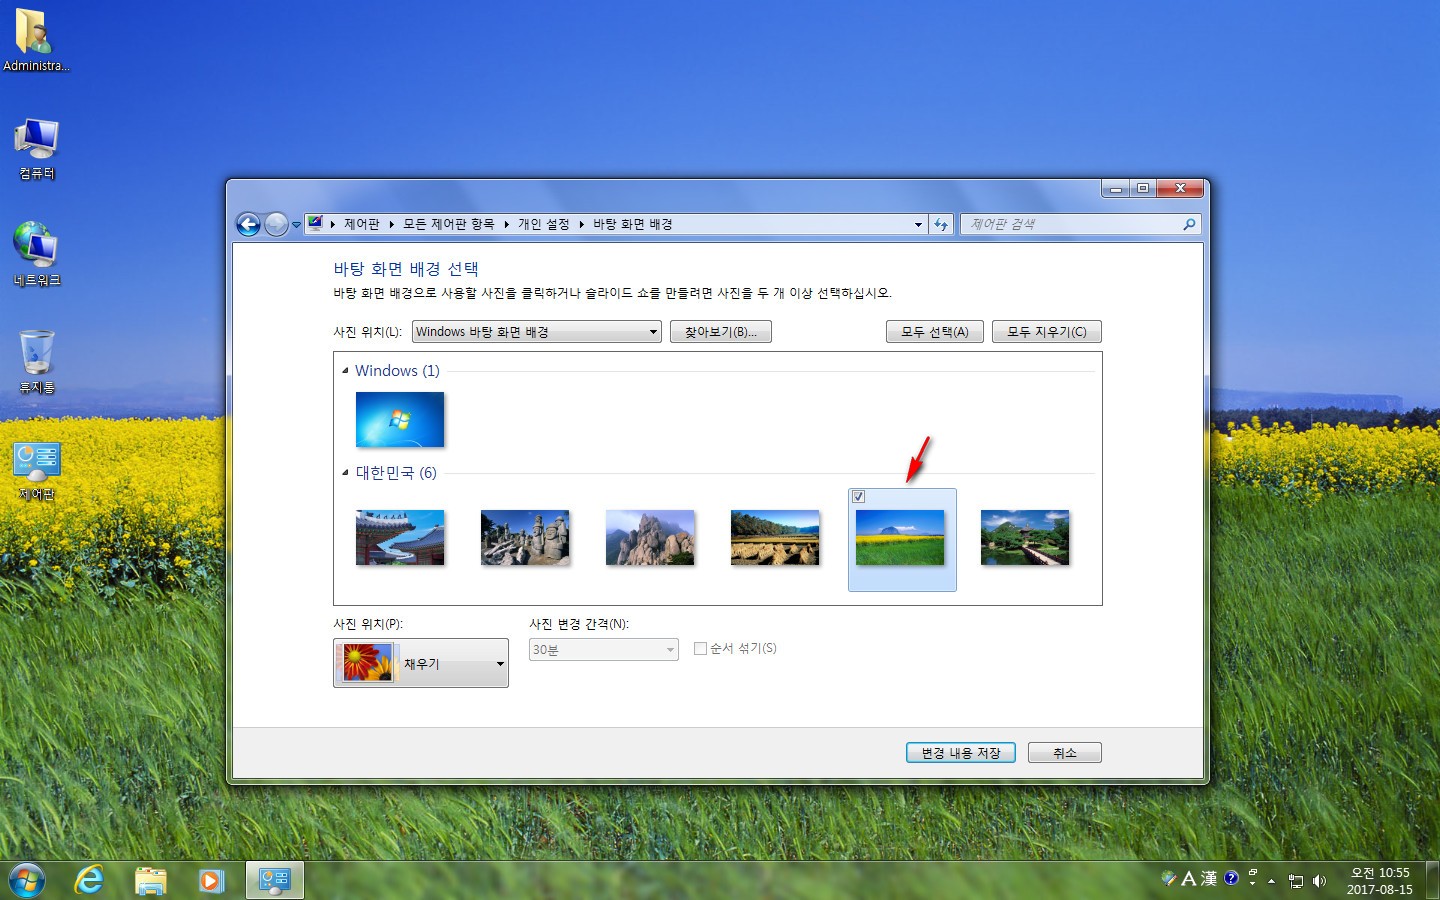
Task: Open the 30분 interval dropdown
Action: click(x=604, y=650)
